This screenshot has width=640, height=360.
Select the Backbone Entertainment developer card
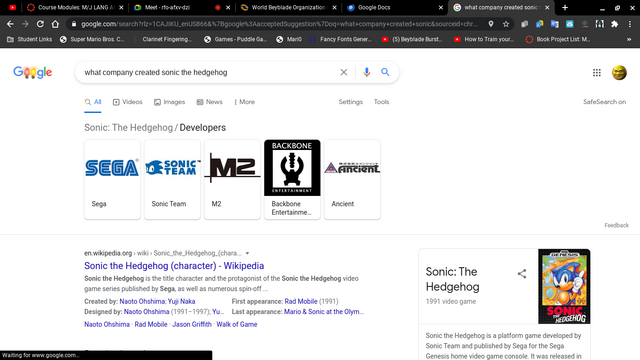point(292,179)
